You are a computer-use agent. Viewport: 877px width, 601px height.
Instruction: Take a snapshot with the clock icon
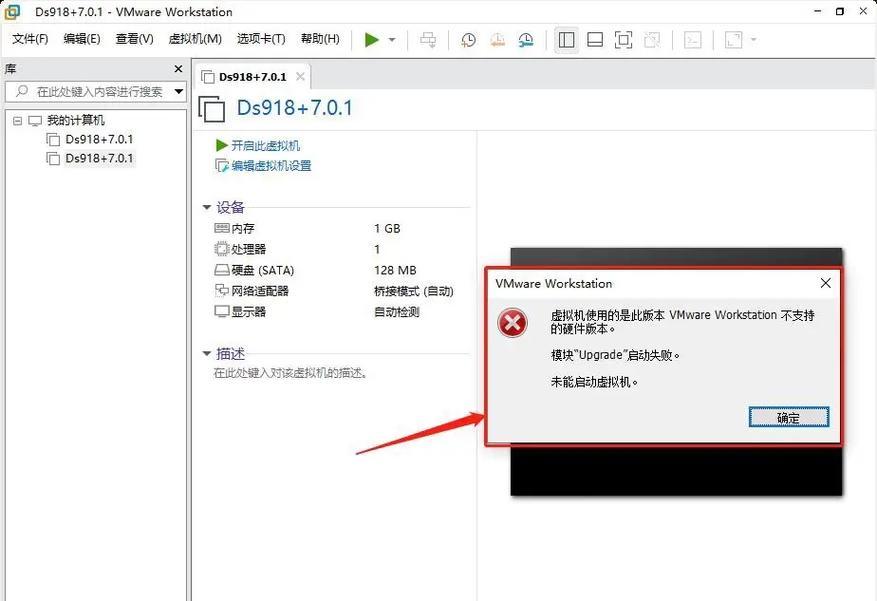coord(469,40)
